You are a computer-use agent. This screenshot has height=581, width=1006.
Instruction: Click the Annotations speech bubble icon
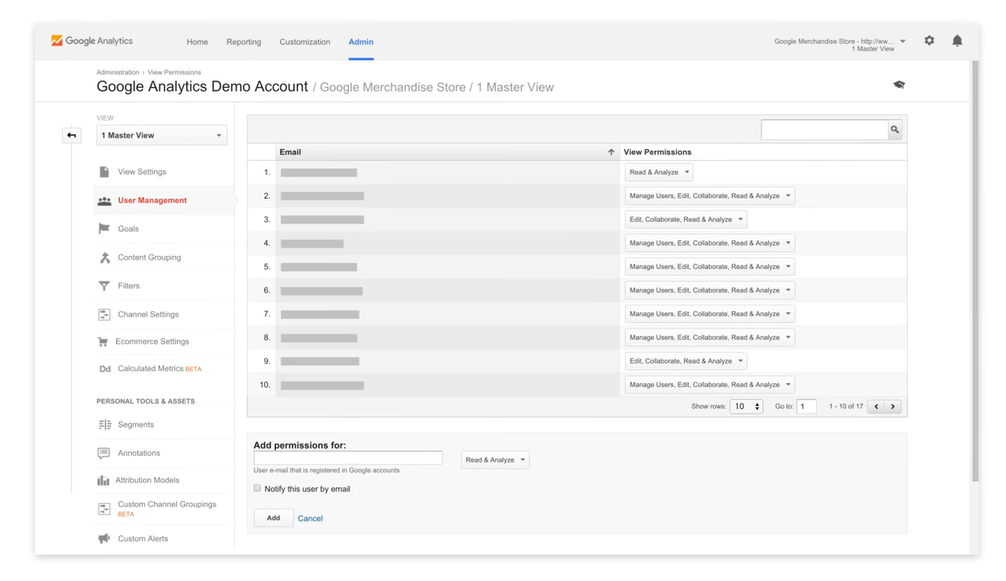pyautogui.click(x=103, y=453)
